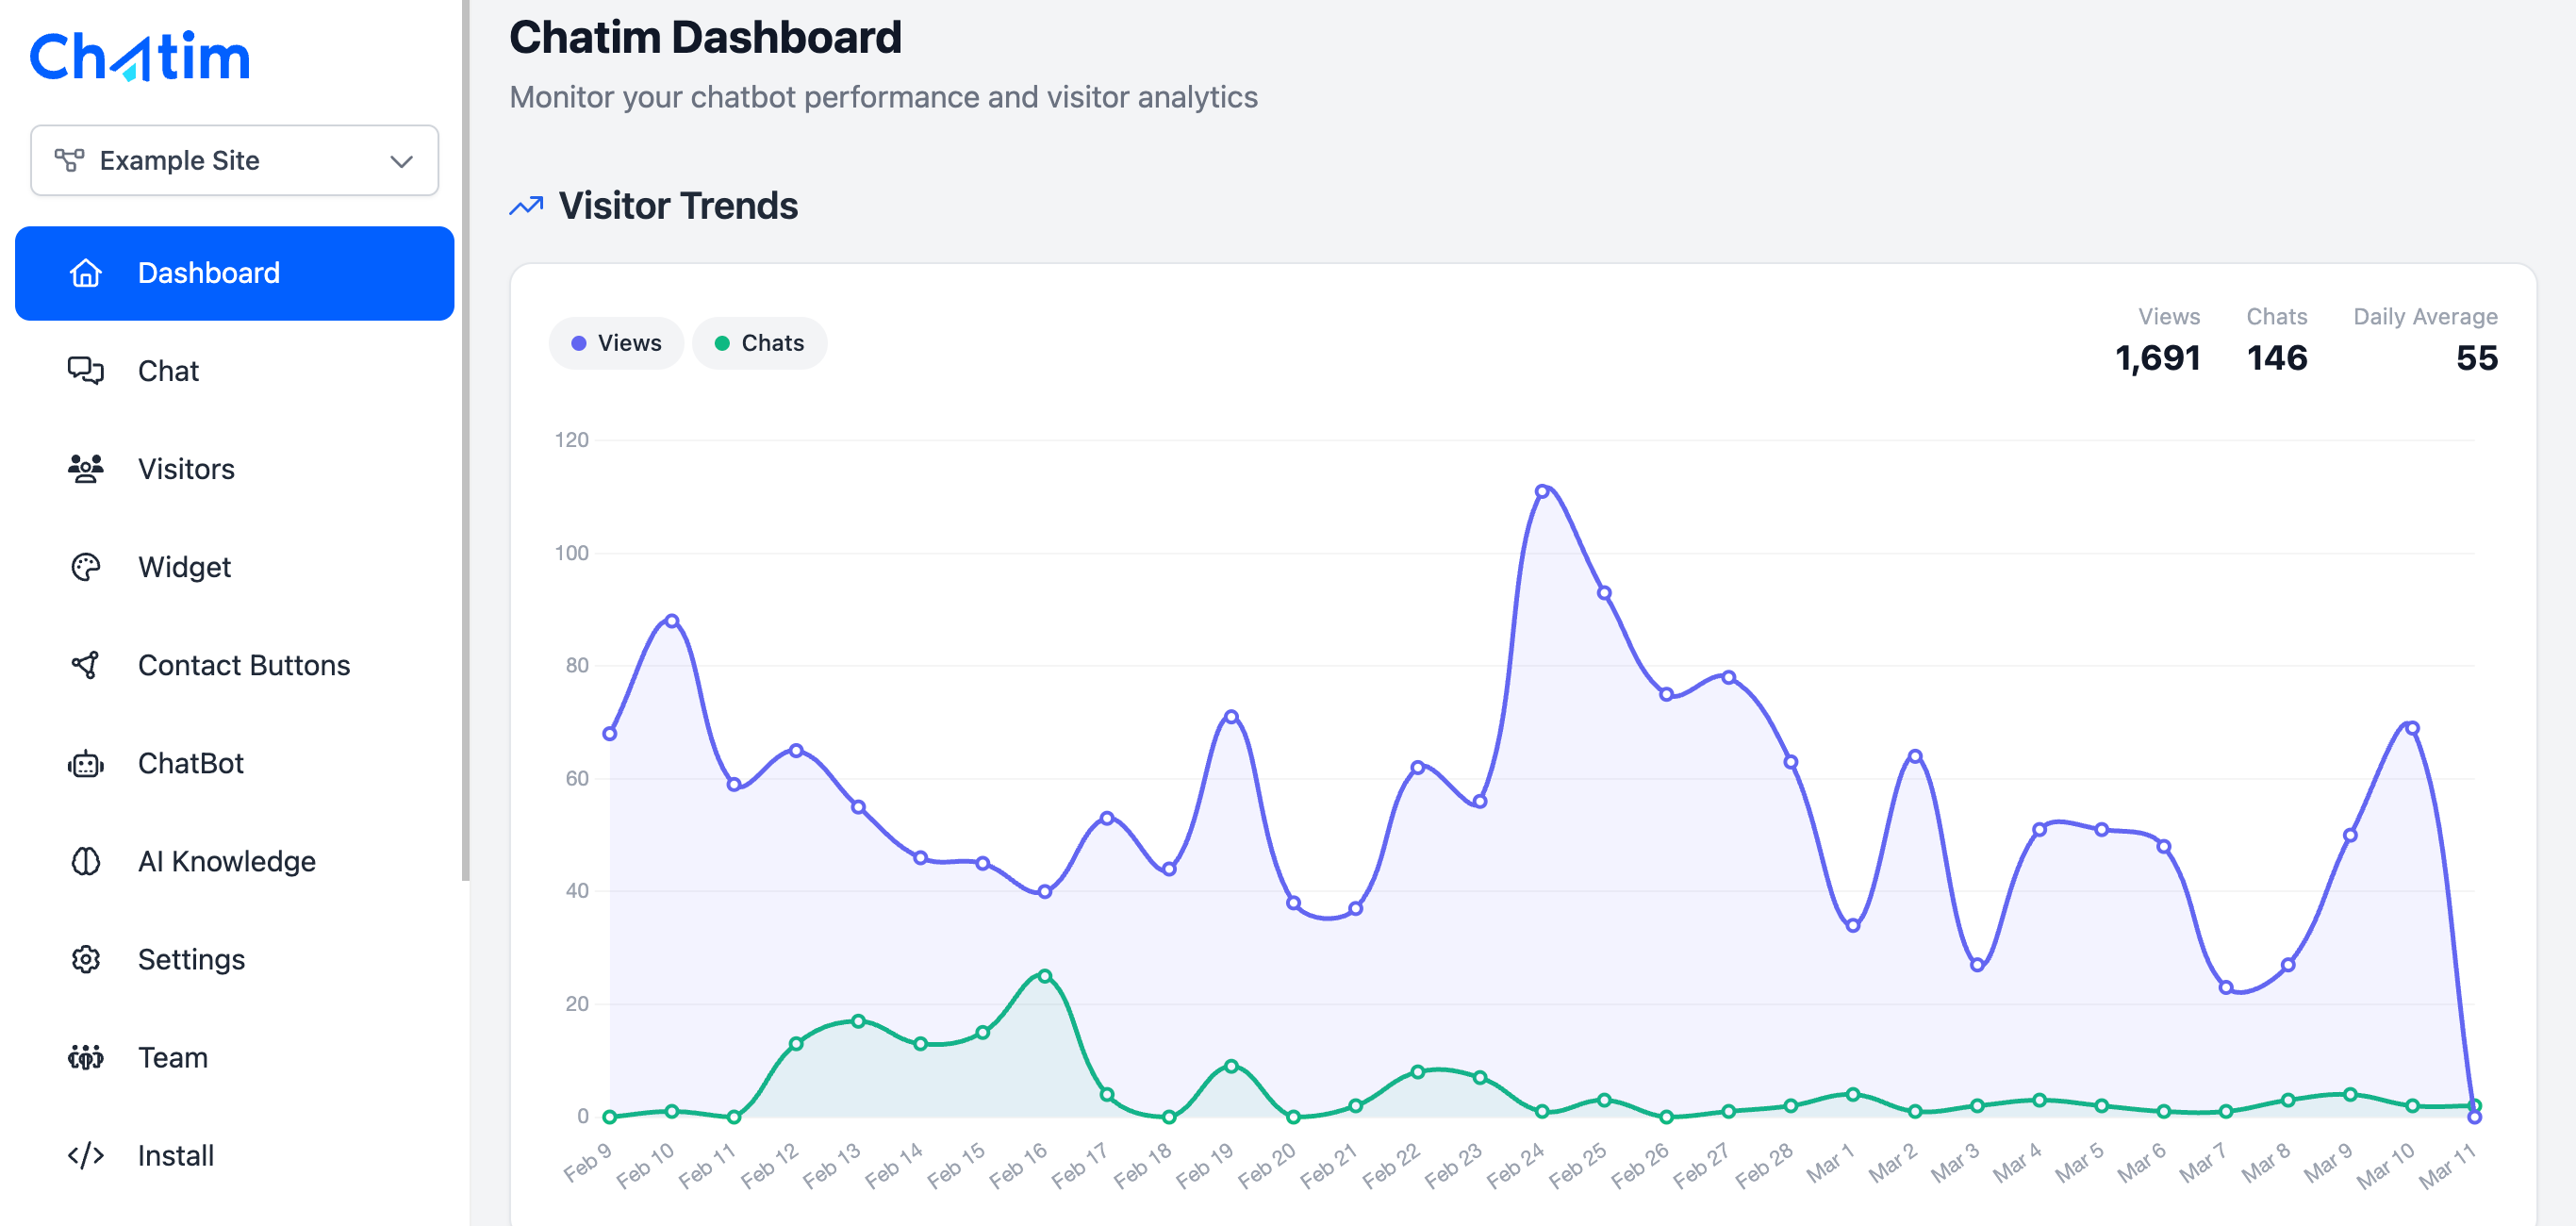Click the sidebar vertical scrollbar
2576x1226 pixels.
465,440
